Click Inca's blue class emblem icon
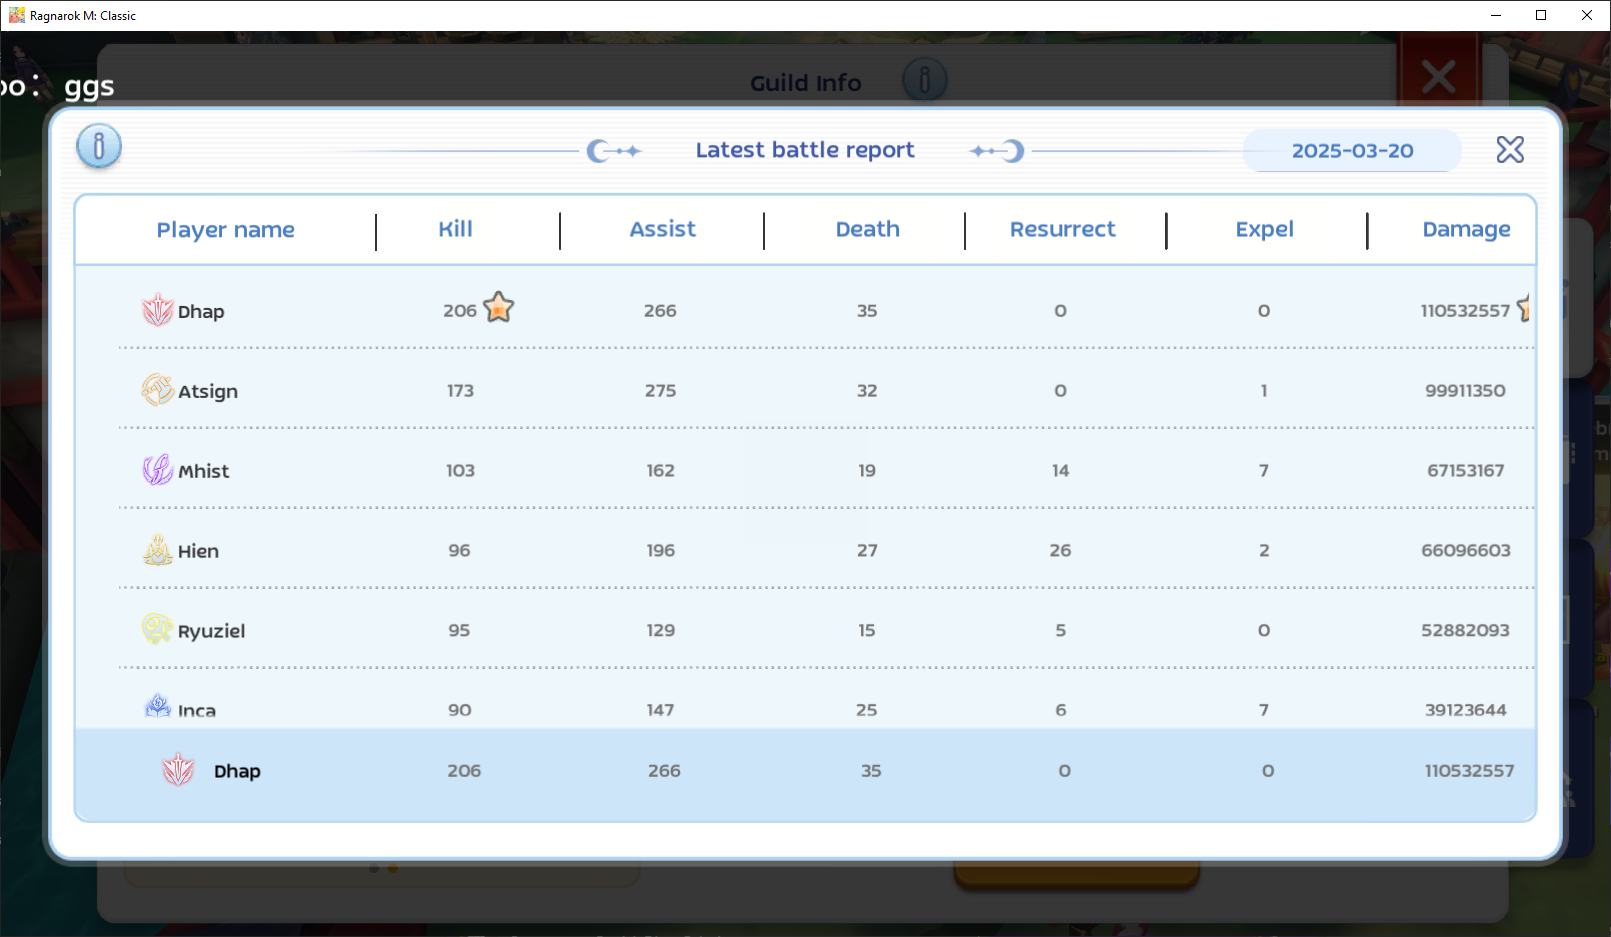This screenshot has width=1611, height=937. [158, 707]
